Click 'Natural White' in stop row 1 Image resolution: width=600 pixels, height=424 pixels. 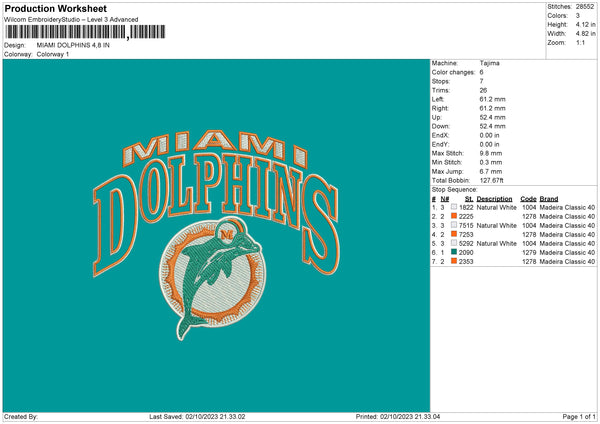pyautogui.click(x=497, y=207)
